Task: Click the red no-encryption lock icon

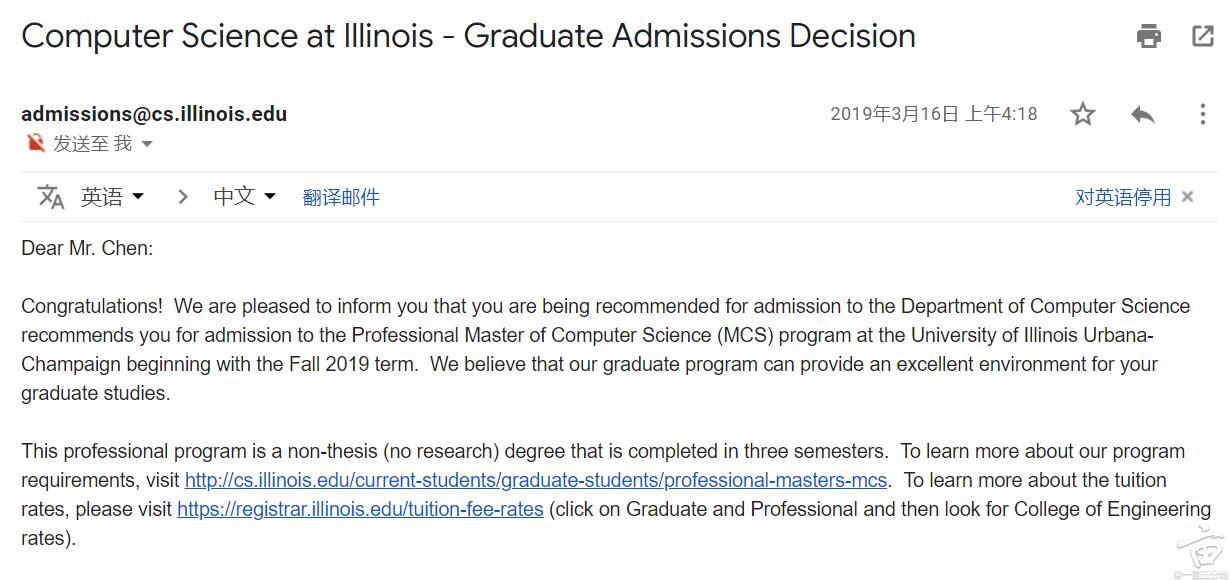Action: pyautogui.click(x=36, y=143)
